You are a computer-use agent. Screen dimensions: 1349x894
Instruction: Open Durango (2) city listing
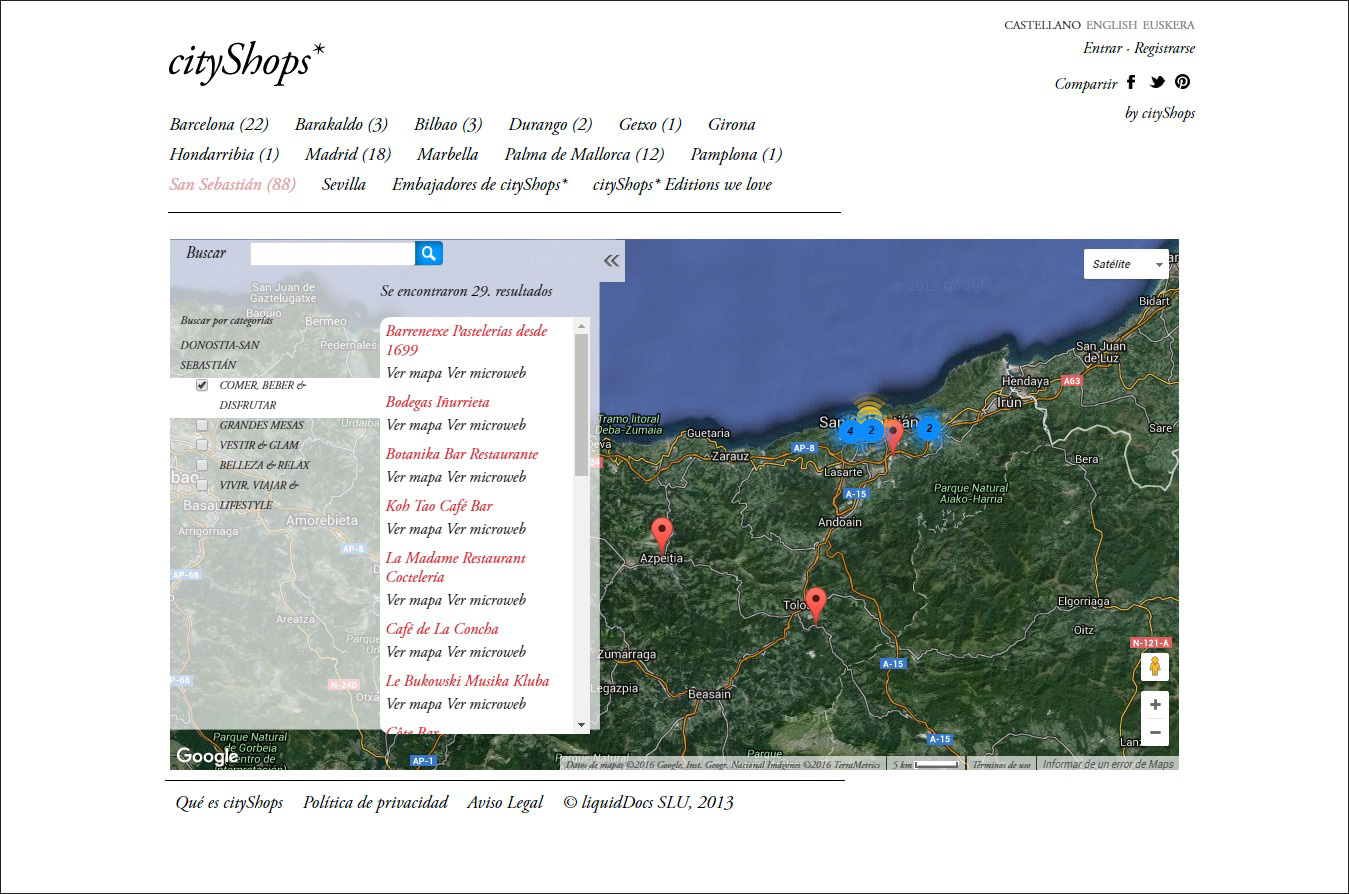[550, 125]
